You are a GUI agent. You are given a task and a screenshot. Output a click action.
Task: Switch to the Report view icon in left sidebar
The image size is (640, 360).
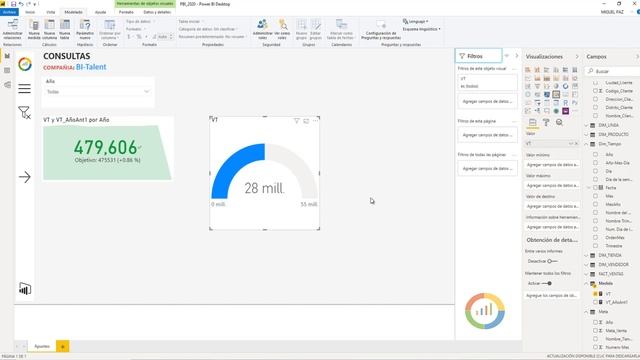click(7, 56)
